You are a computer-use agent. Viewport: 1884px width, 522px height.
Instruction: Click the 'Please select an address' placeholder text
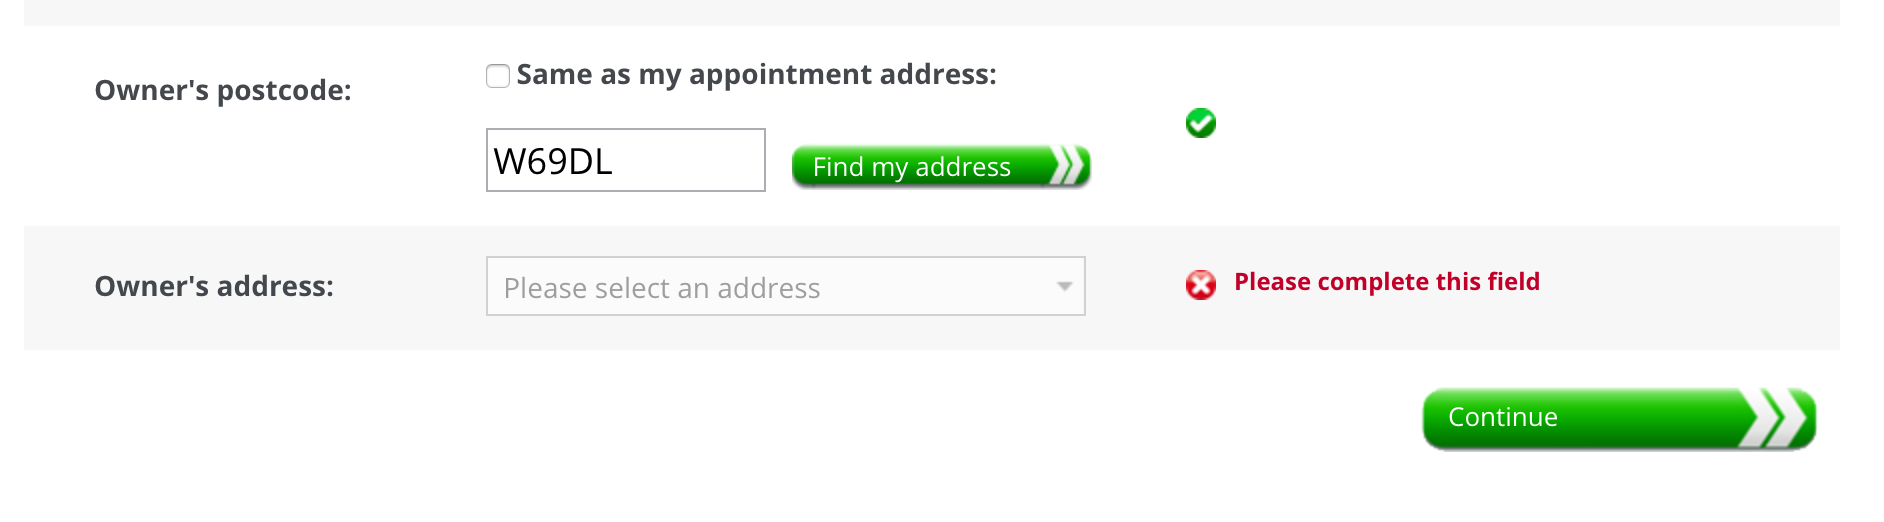point(662,289)
